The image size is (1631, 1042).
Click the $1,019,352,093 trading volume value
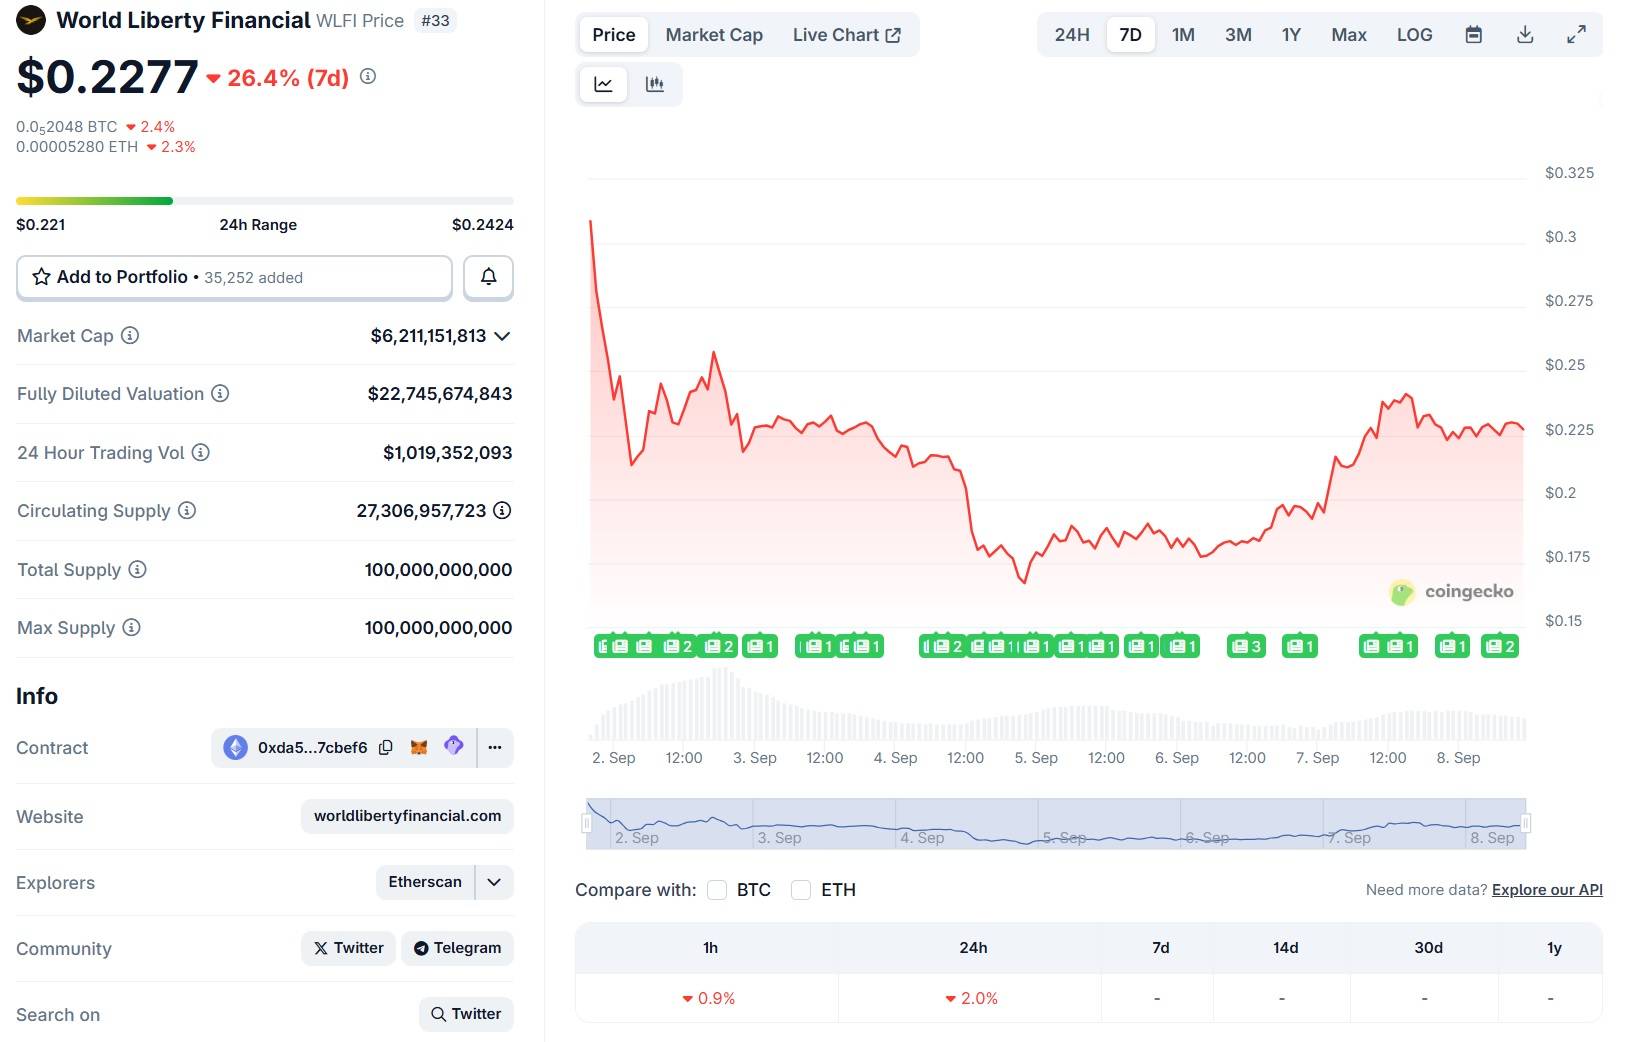pyautogui.click(x=447, y=453)
